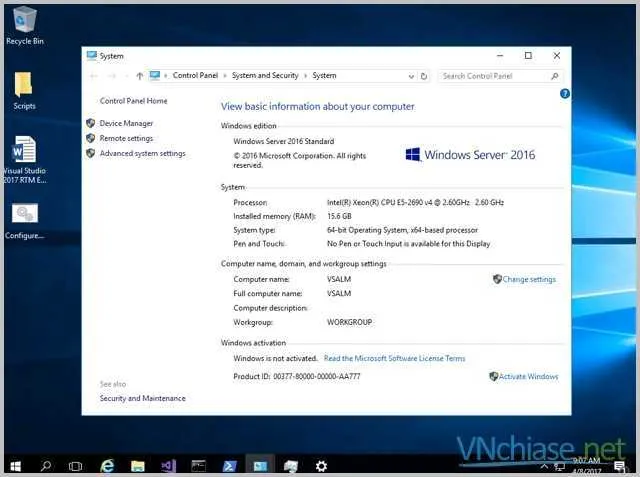The height and width of the screenshot is (477, 640).
Task: Select the processor value Intel Xeon E5-2690
Action: [415, 202]
